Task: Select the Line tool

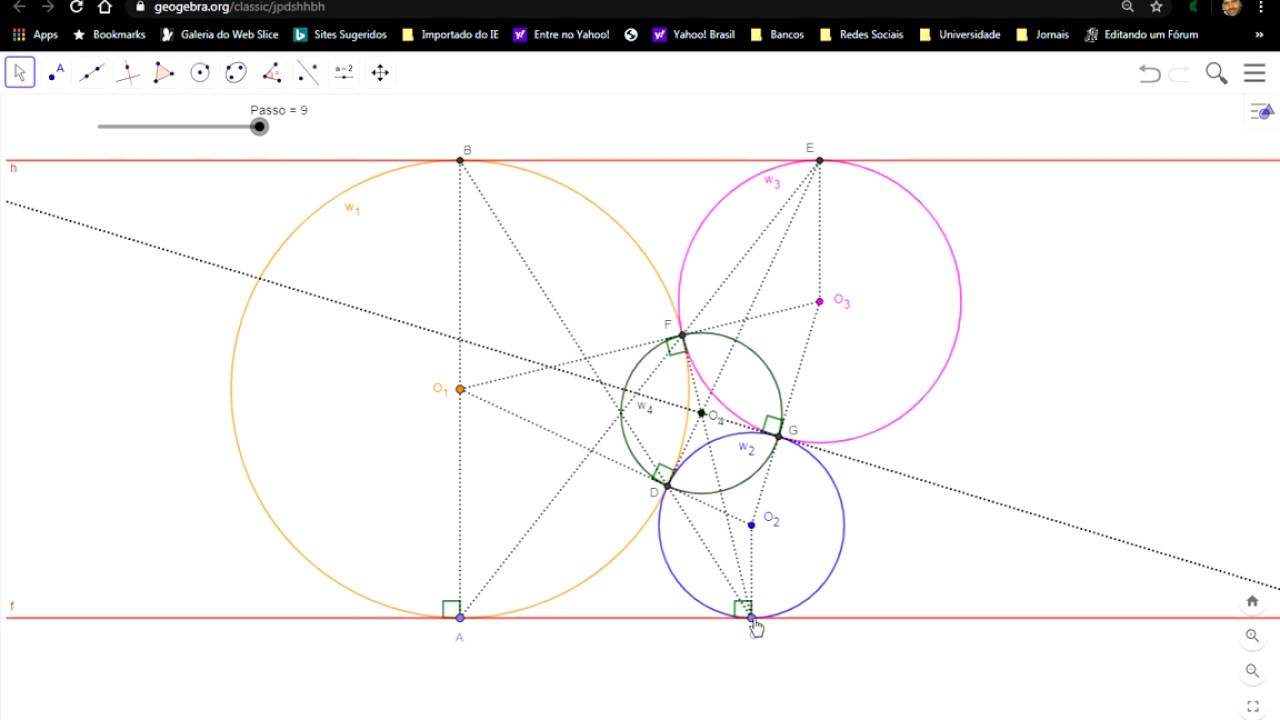Action: [x=92, y=72]
